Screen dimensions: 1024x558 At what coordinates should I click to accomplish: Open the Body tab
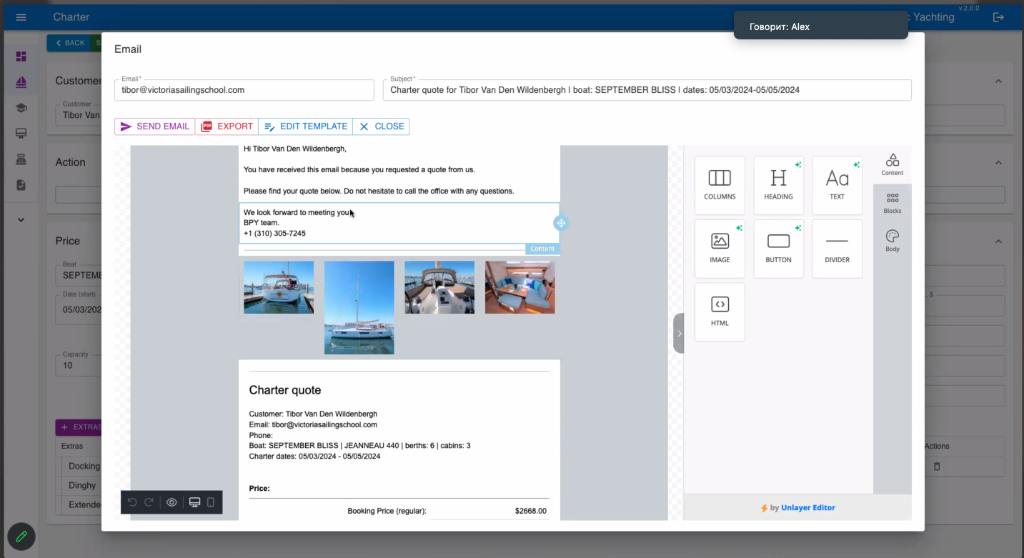pyautogui.click(x=892, y=240)
